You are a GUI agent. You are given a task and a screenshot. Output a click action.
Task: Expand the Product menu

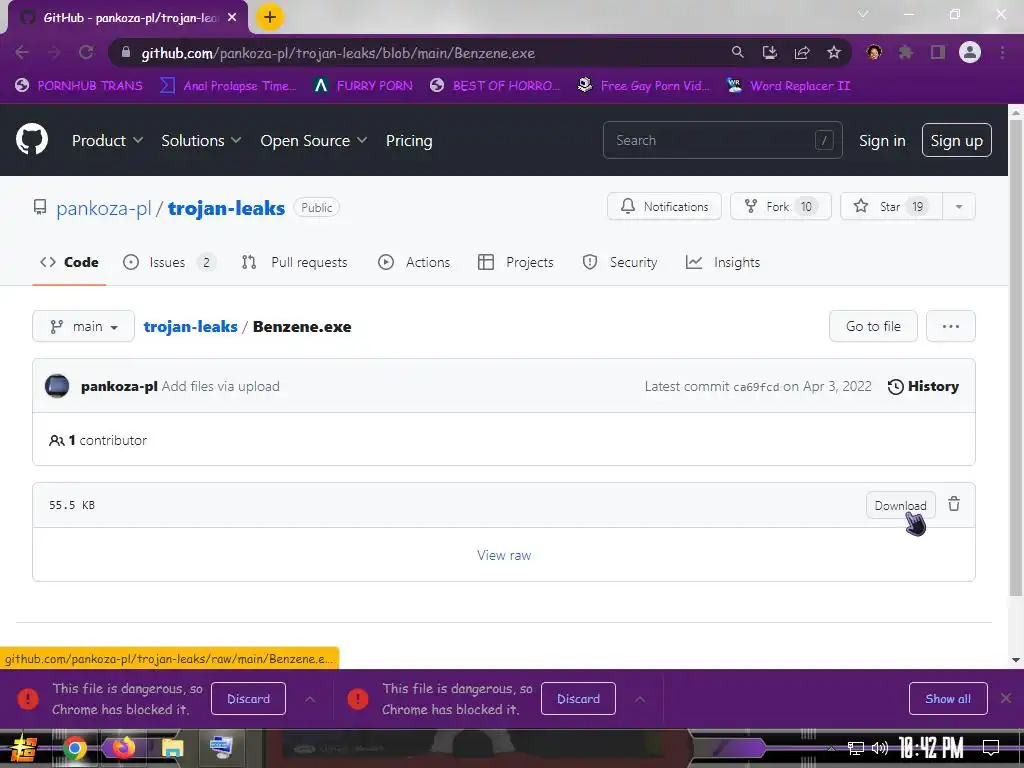(x=107, y=140)
